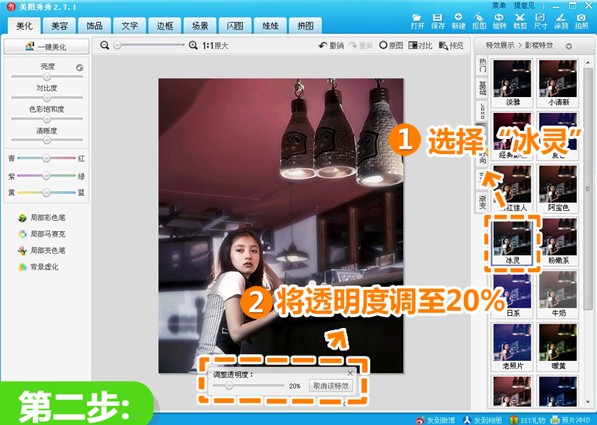The image size is (597, 425).
Task: Switch to the 娃娃 tab
Action: click(x=270, y=26)
